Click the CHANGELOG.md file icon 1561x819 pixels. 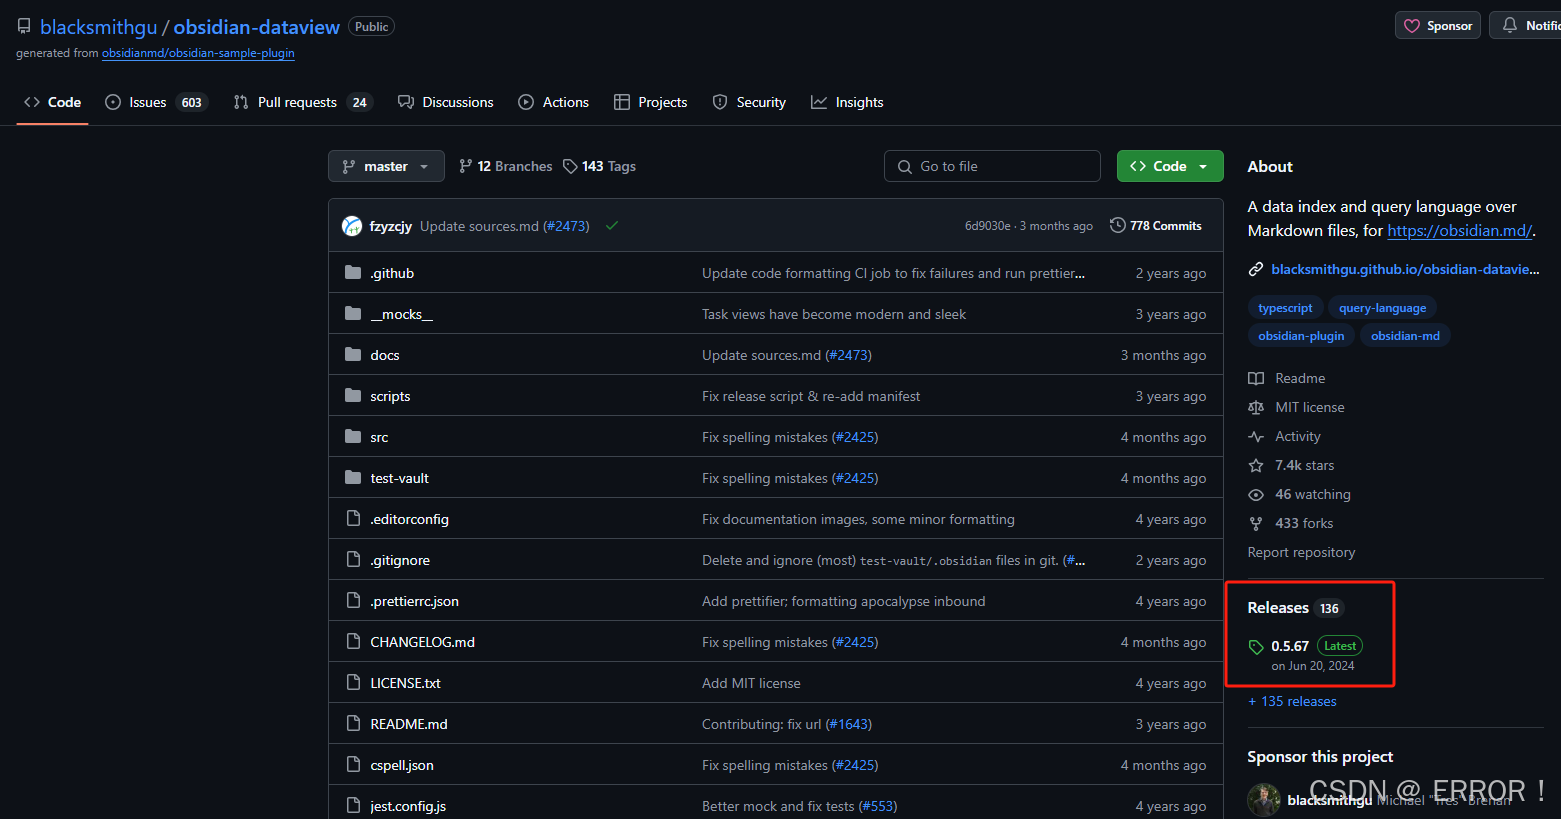pyautogui.click(x=352, y=642)
